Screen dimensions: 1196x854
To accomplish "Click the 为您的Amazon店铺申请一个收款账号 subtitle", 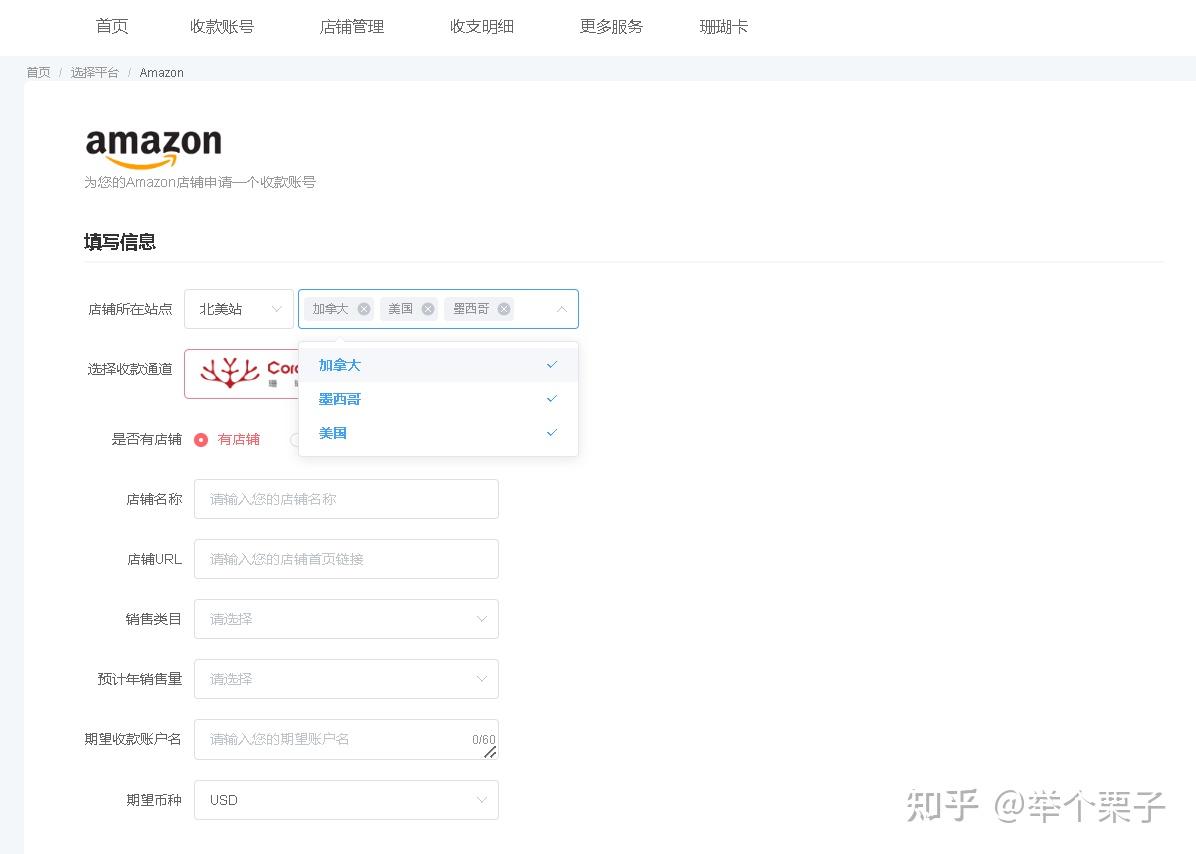I will (200, 182).
